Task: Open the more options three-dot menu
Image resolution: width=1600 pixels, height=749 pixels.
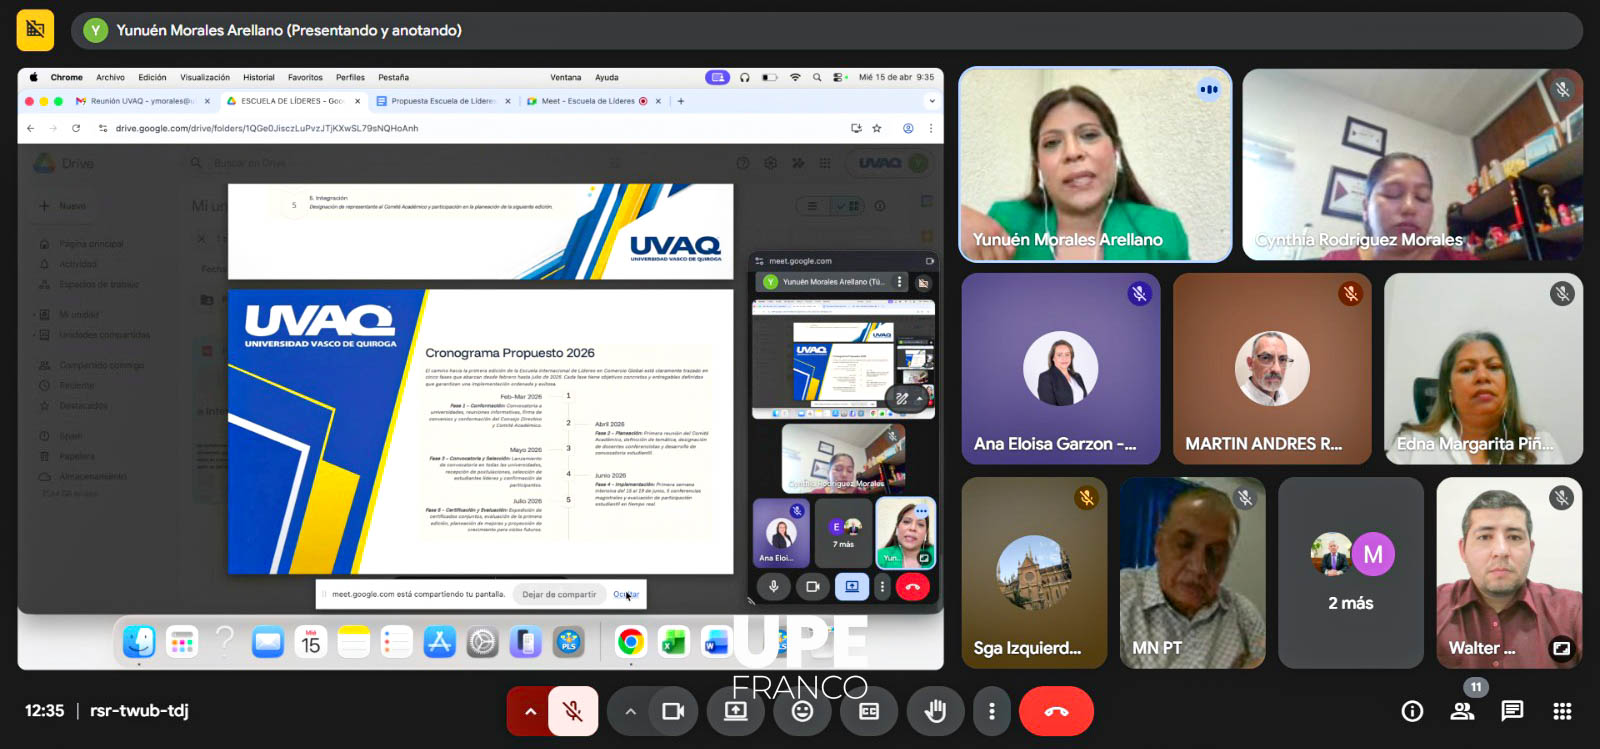Action: click(991, 711)
